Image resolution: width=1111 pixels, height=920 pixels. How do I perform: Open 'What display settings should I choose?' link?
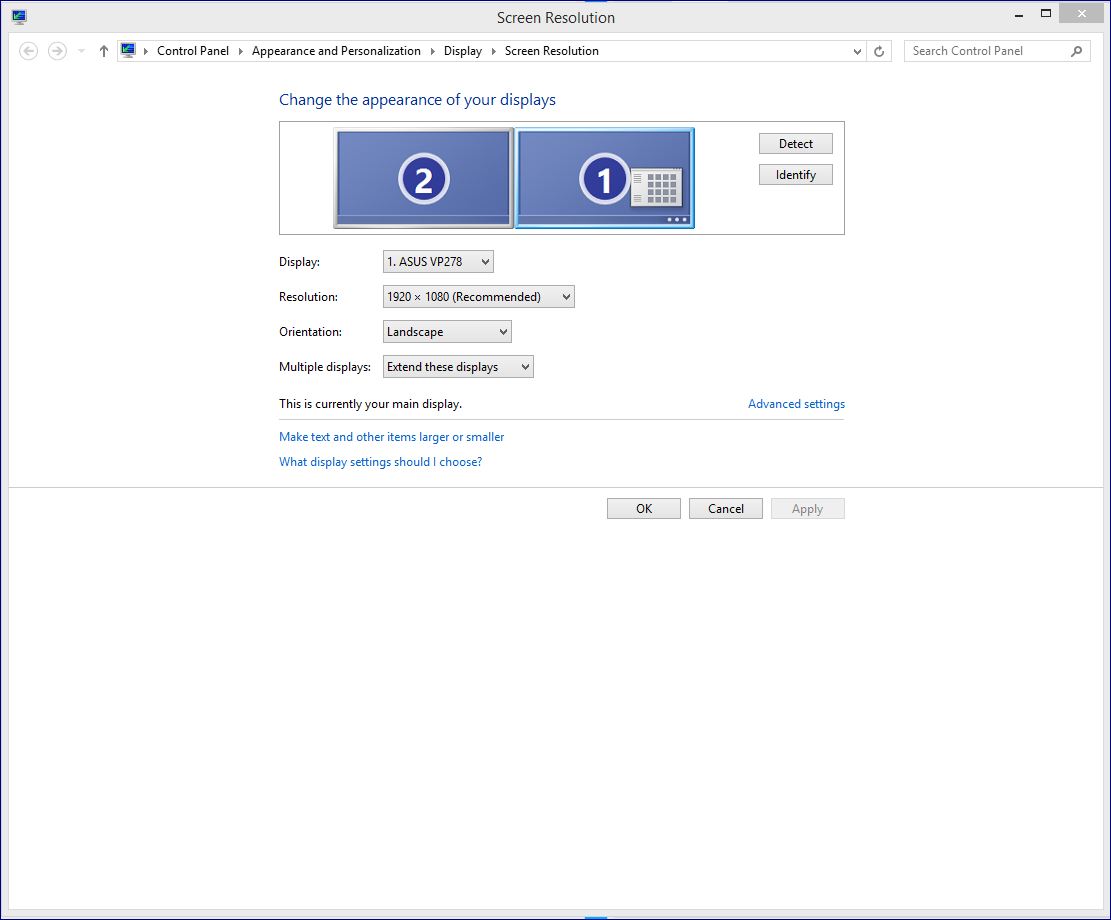point(380,461)
